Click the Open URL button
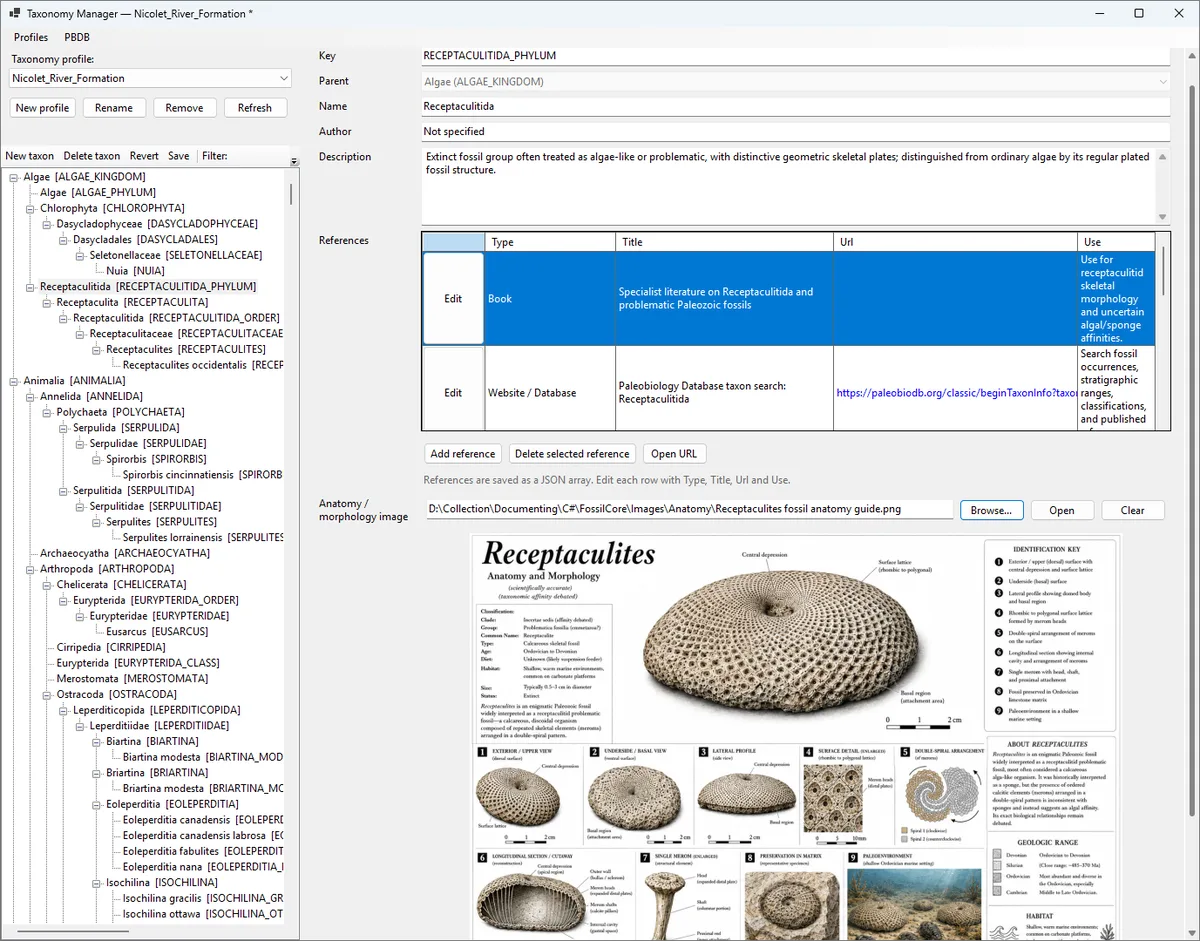This screenshot has width=1200, height=941. [x=675, y=454]
